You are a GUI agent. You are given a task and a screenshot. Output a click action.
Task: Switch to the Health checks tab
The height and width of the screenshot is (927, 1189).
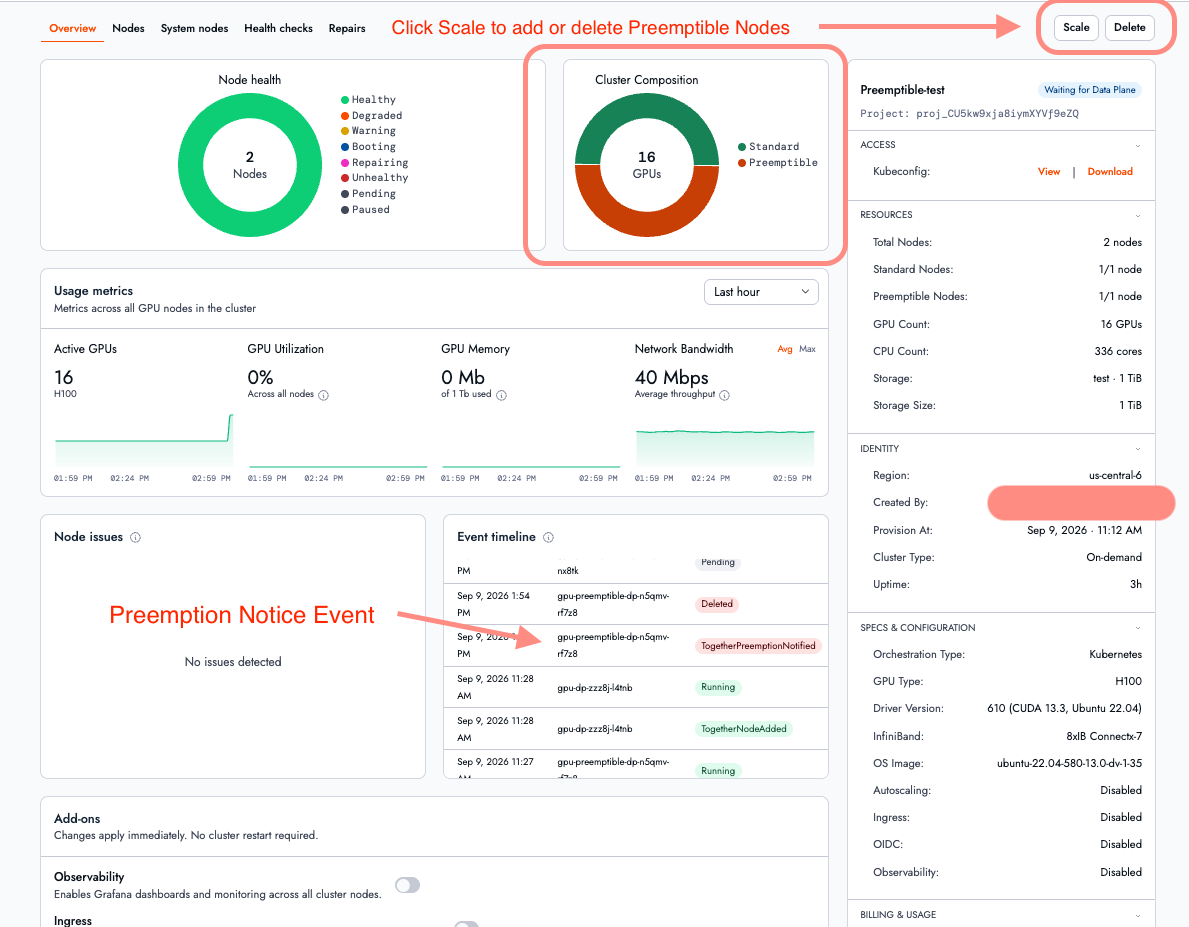278,28
